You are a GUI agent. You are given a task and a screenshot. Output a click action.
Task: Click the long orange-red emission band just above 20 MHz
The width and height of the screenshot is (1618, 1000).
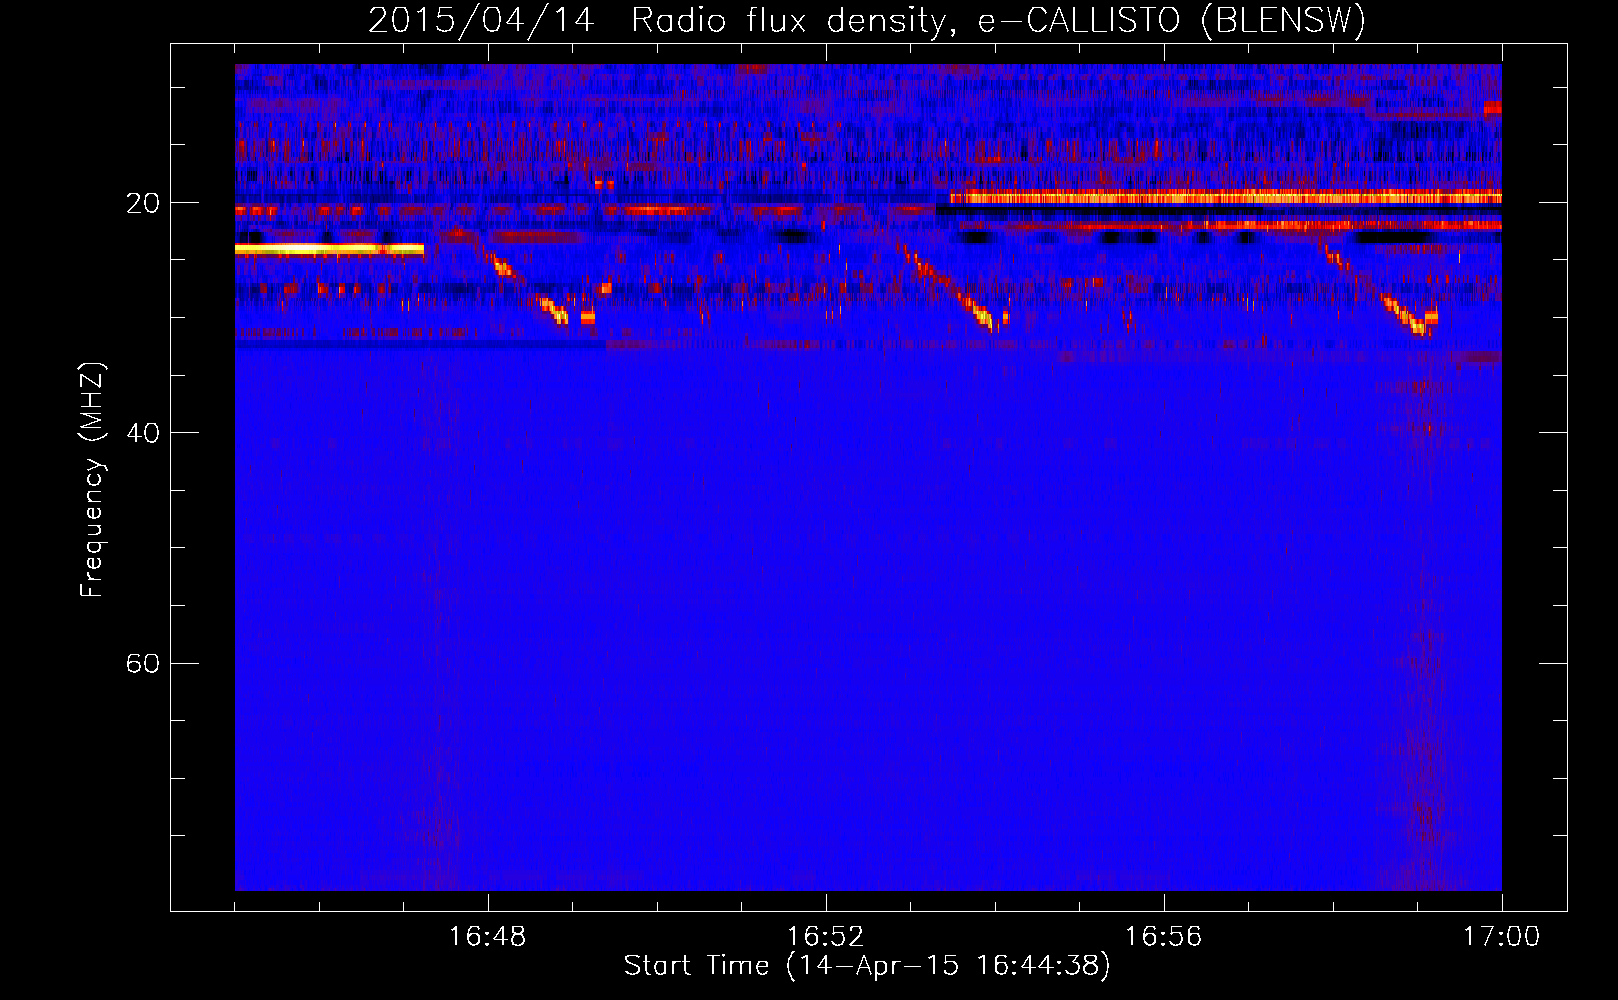(1225, 197)
